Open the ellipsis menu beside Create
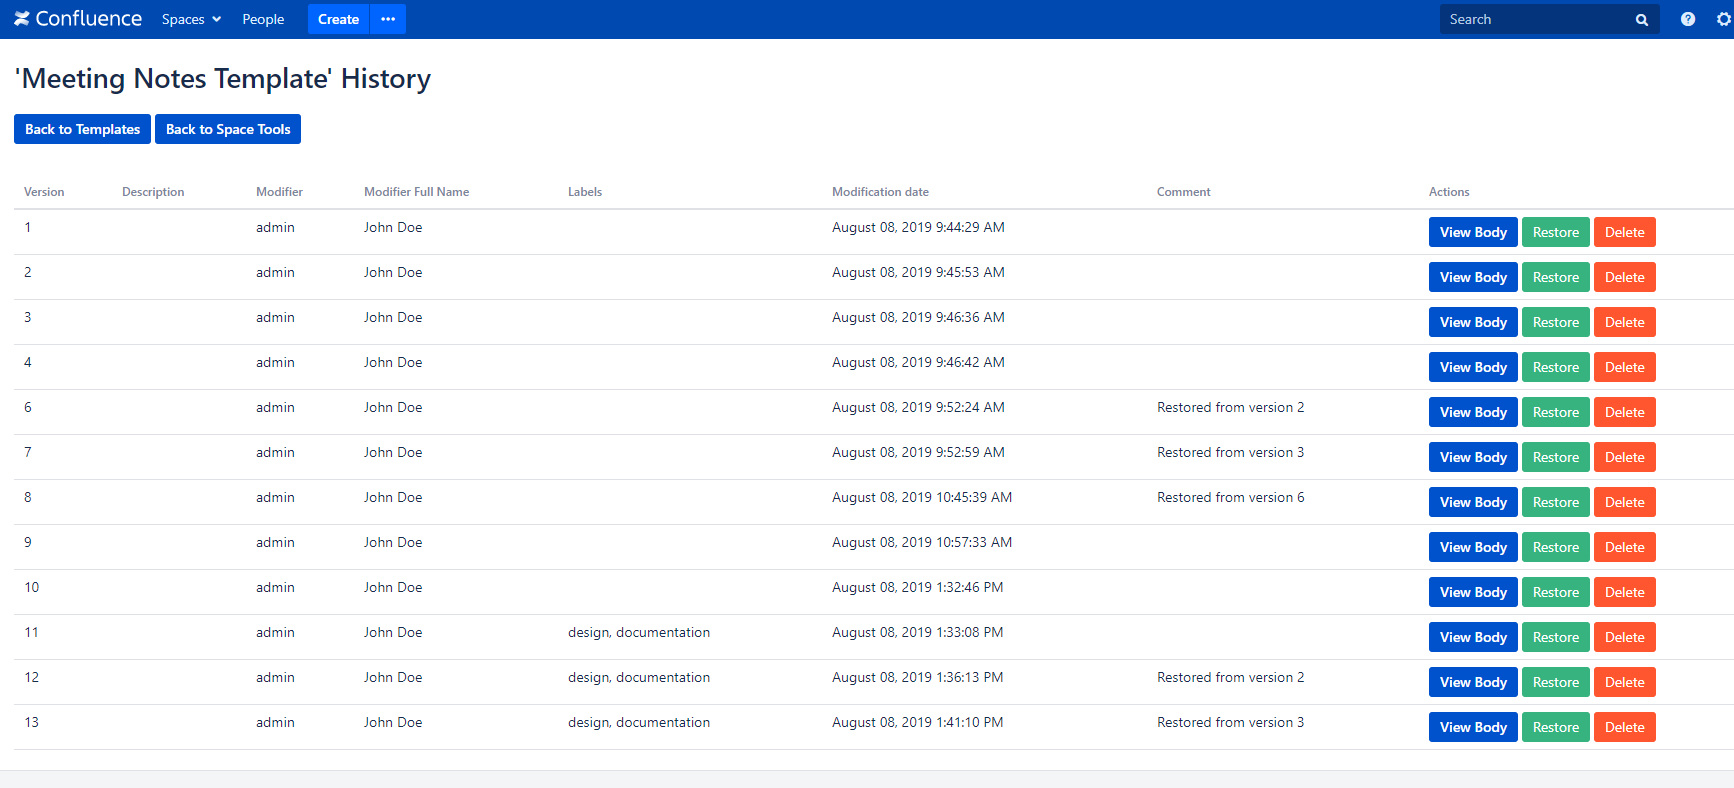The height and width of the screenshot is (788, 1734). point(388,19)
